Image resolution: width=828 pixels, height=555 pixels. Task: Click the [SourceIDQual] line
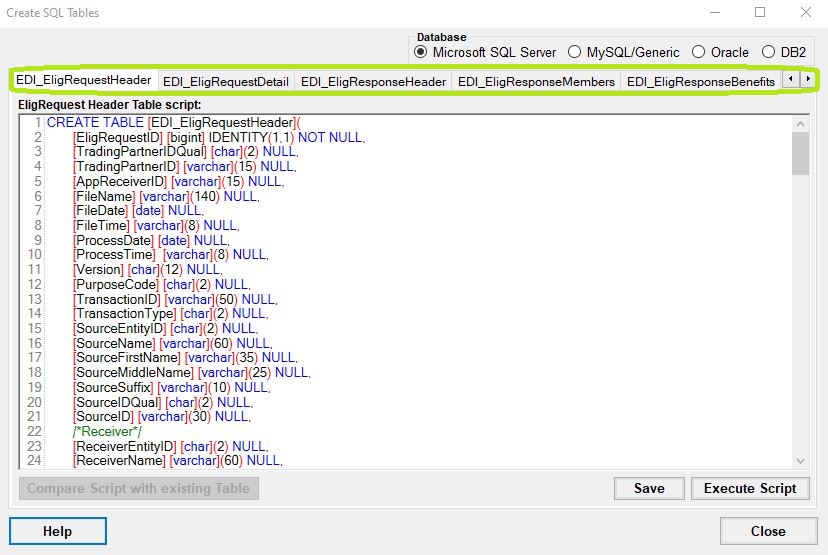coord(163,402)
